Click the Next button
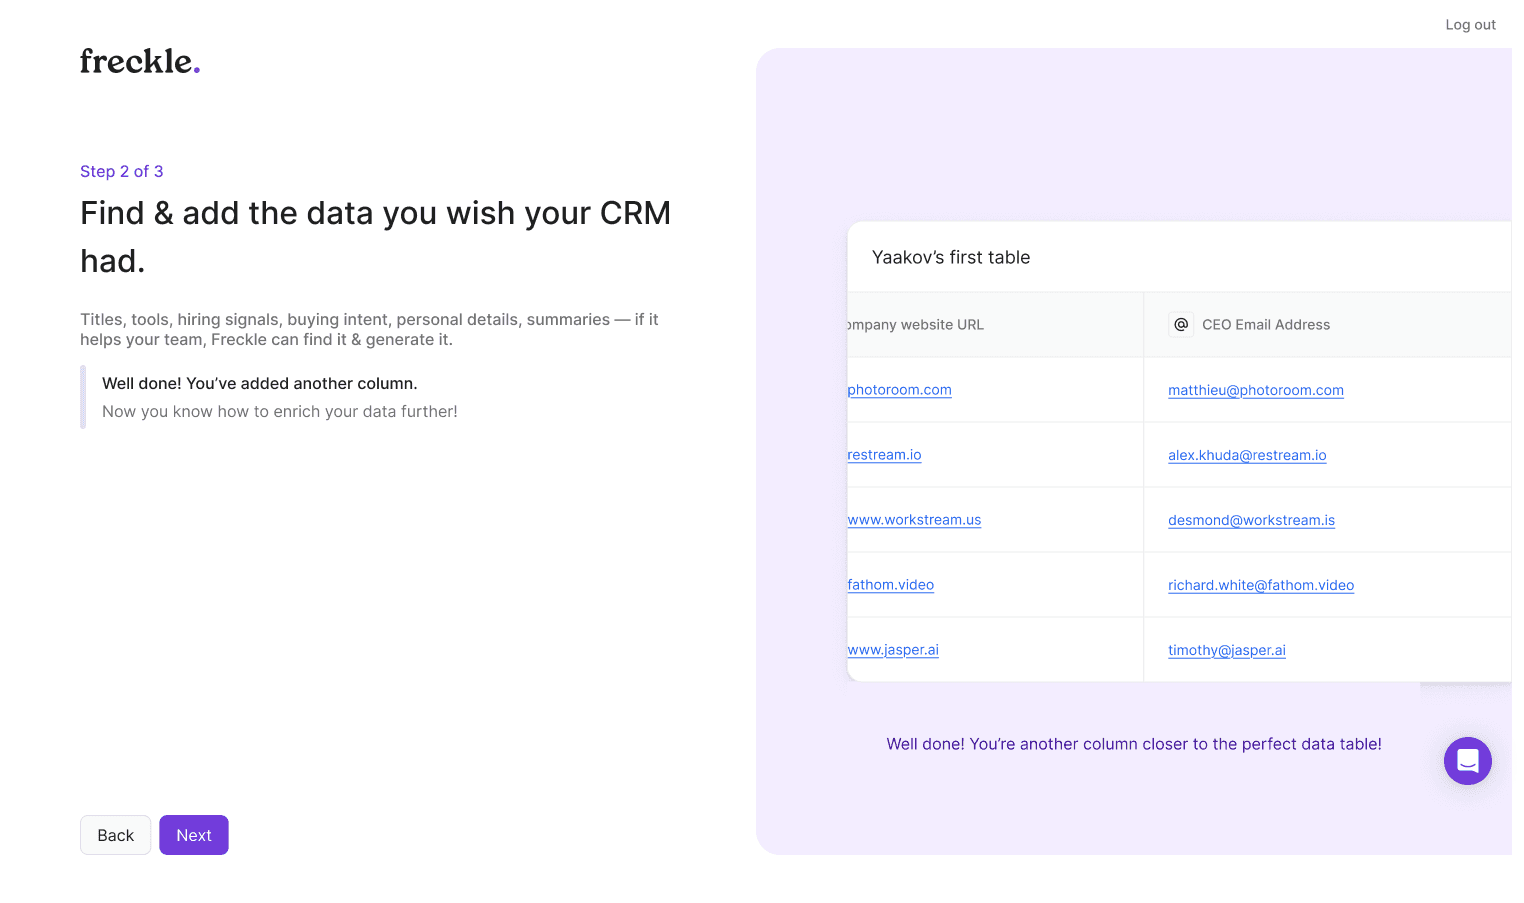The image size is (1524, 903). point(194,835)
